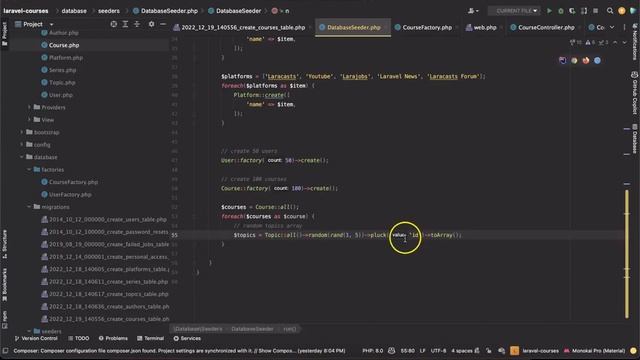The image size is (640, 360).
Task: Toggle Project tool window on left edge
Action: (4, 34)
